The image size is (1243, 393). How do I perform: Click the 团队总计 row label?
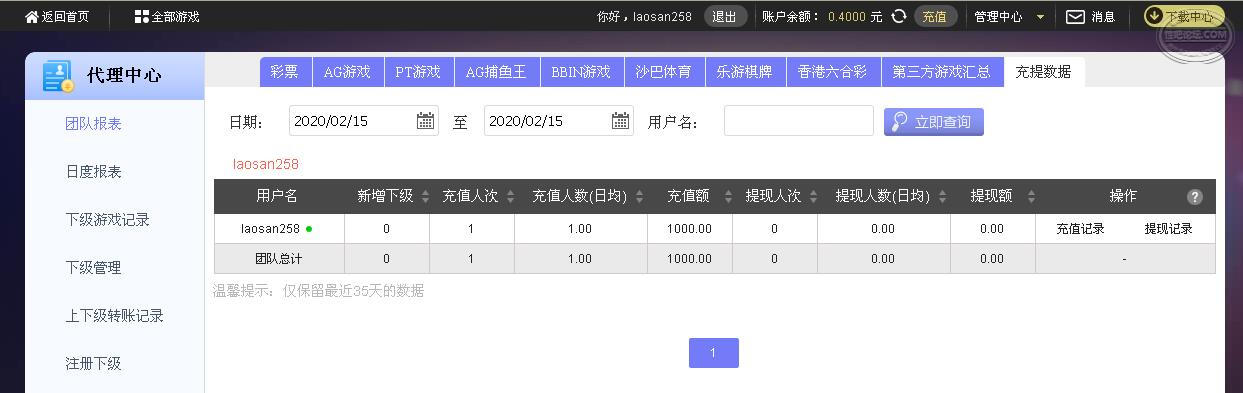click(x=279, y=259)
